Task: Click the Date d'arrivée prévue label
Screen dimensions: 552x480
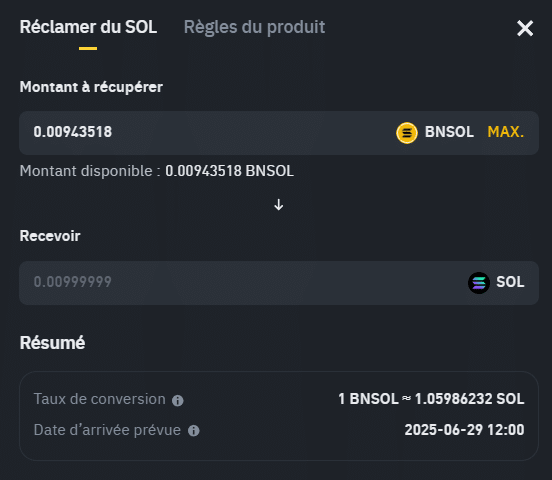Action: point(107,430)
